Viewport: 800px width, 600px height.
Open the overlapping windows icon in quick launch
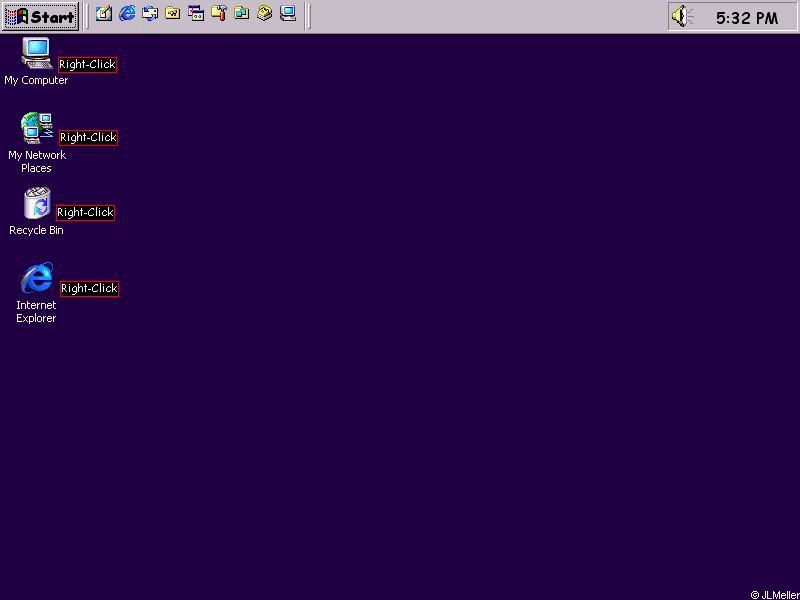tap(195, 13)
